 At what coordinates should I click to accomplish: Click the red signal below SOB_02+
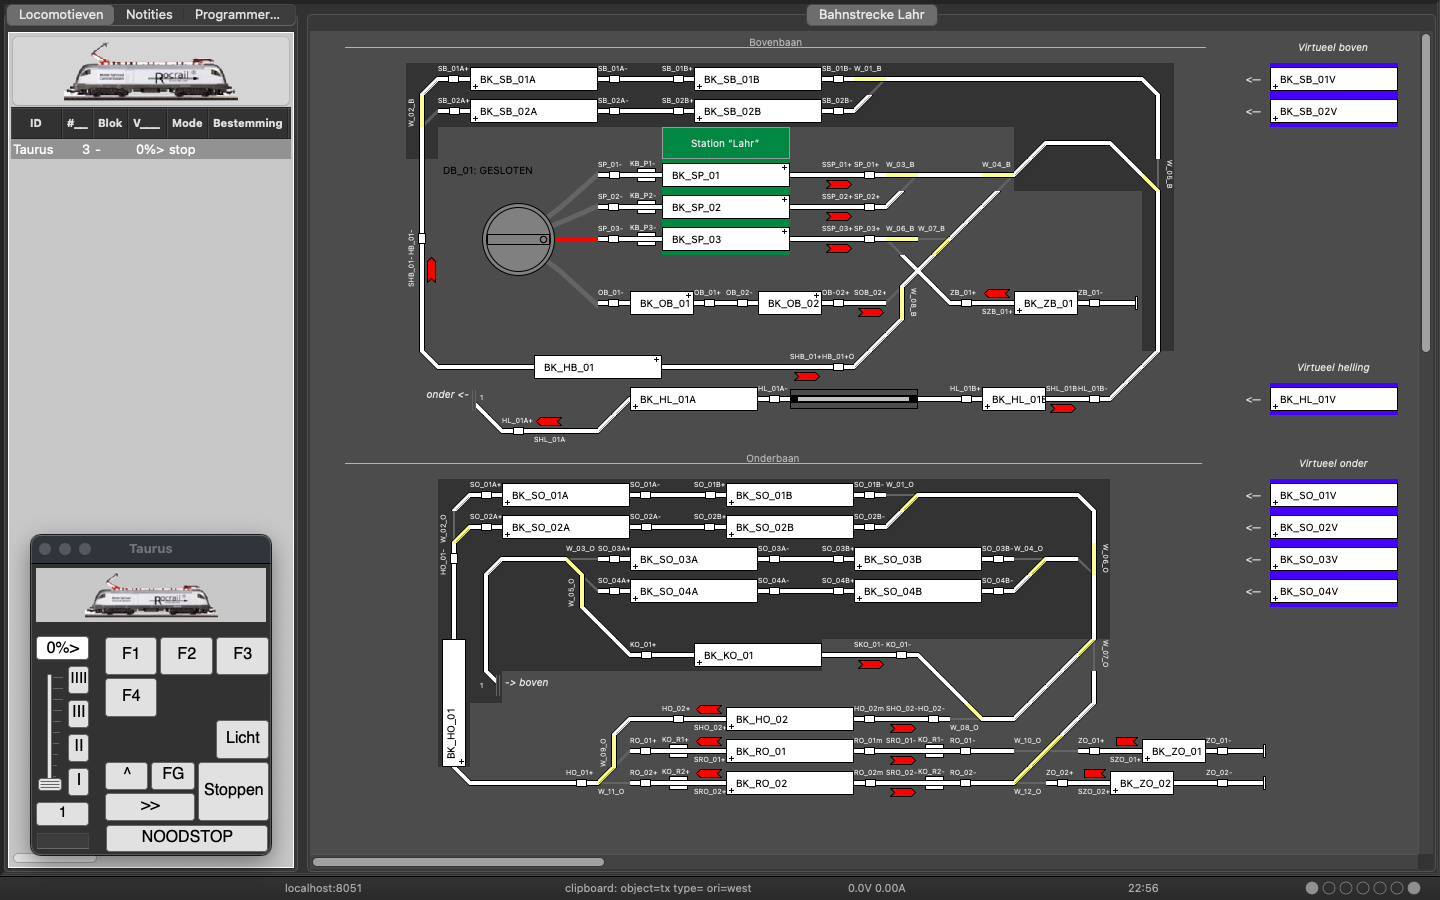click(871, 312)
